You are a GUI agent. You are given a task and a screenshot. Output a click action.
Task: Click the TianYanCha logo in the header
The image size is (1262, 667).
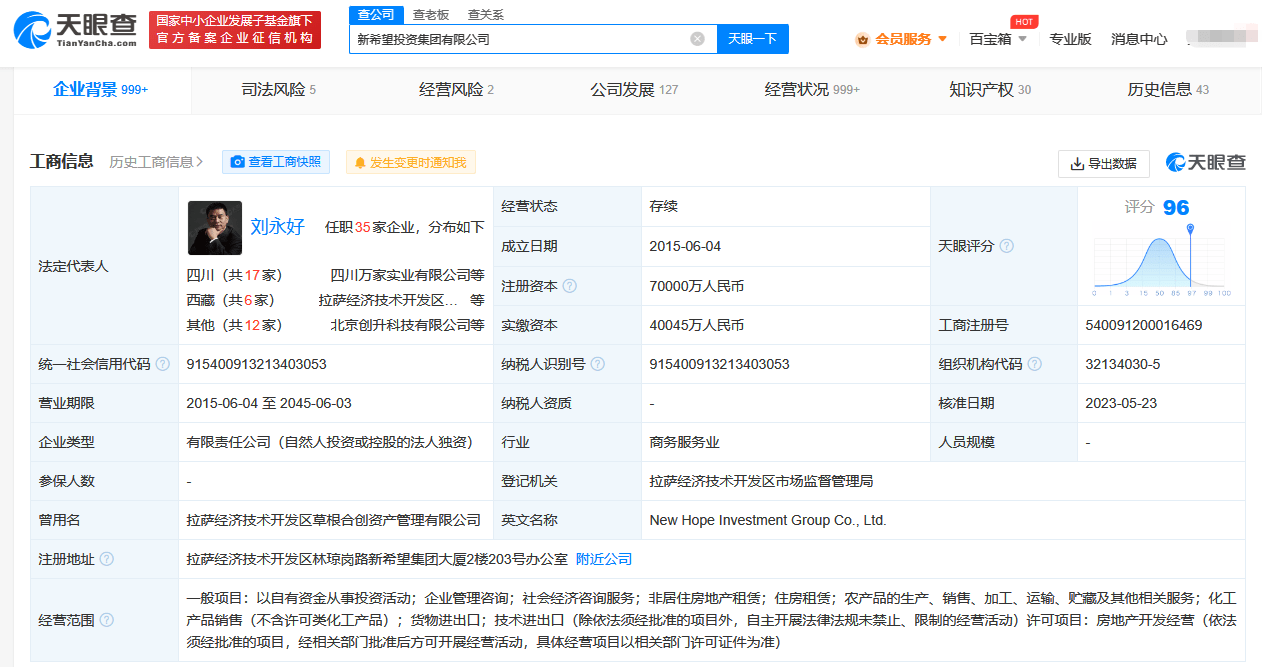click(x=75, y=30)
